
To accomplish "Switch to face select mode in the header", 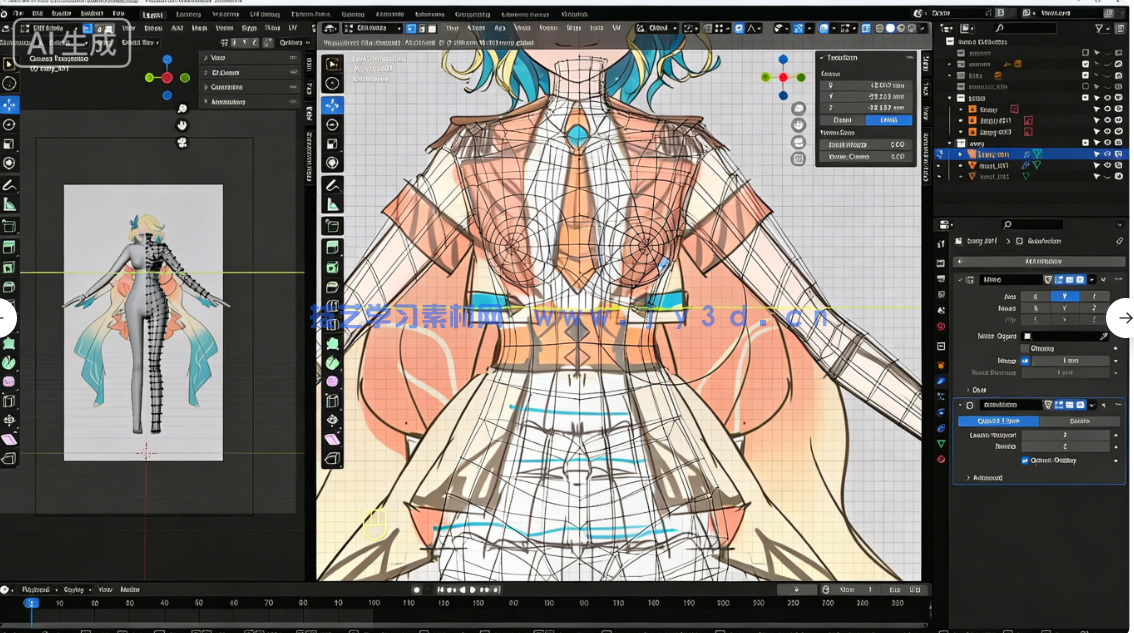I will point(434,29).
